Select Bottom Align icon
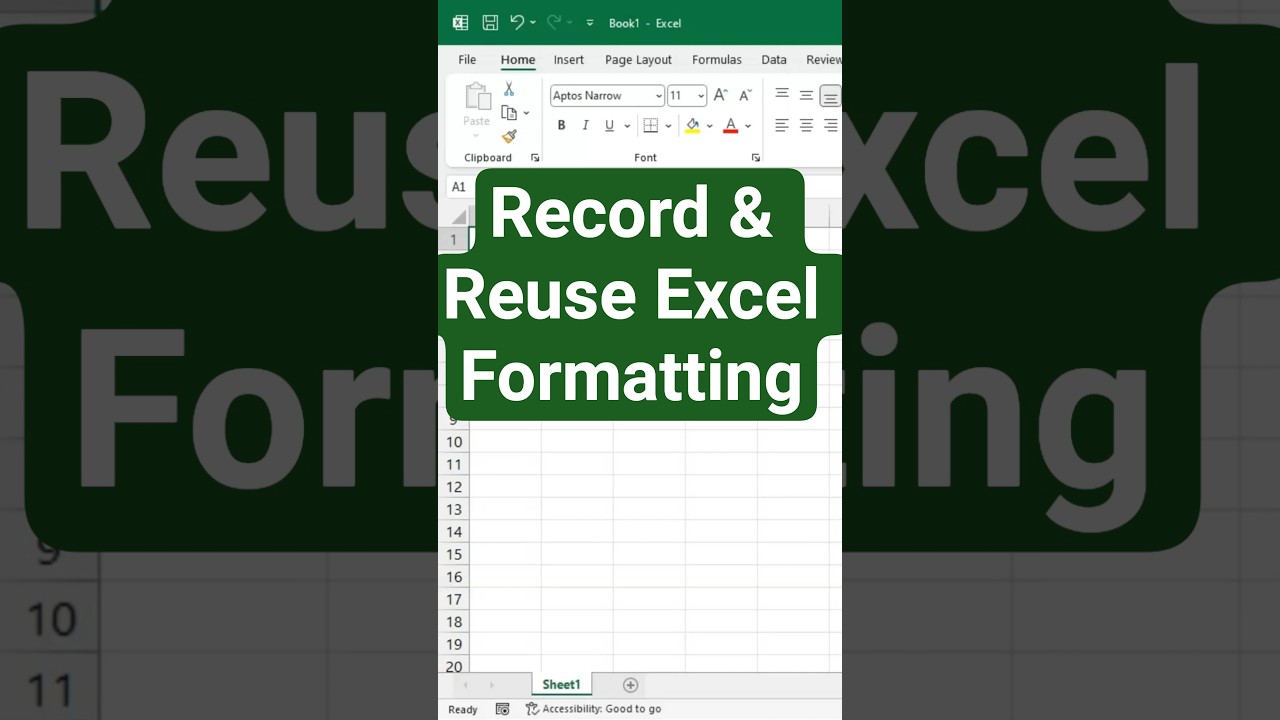Image resolution: width=1280 pixels, height=720 pixels. [x=830, y=96]
